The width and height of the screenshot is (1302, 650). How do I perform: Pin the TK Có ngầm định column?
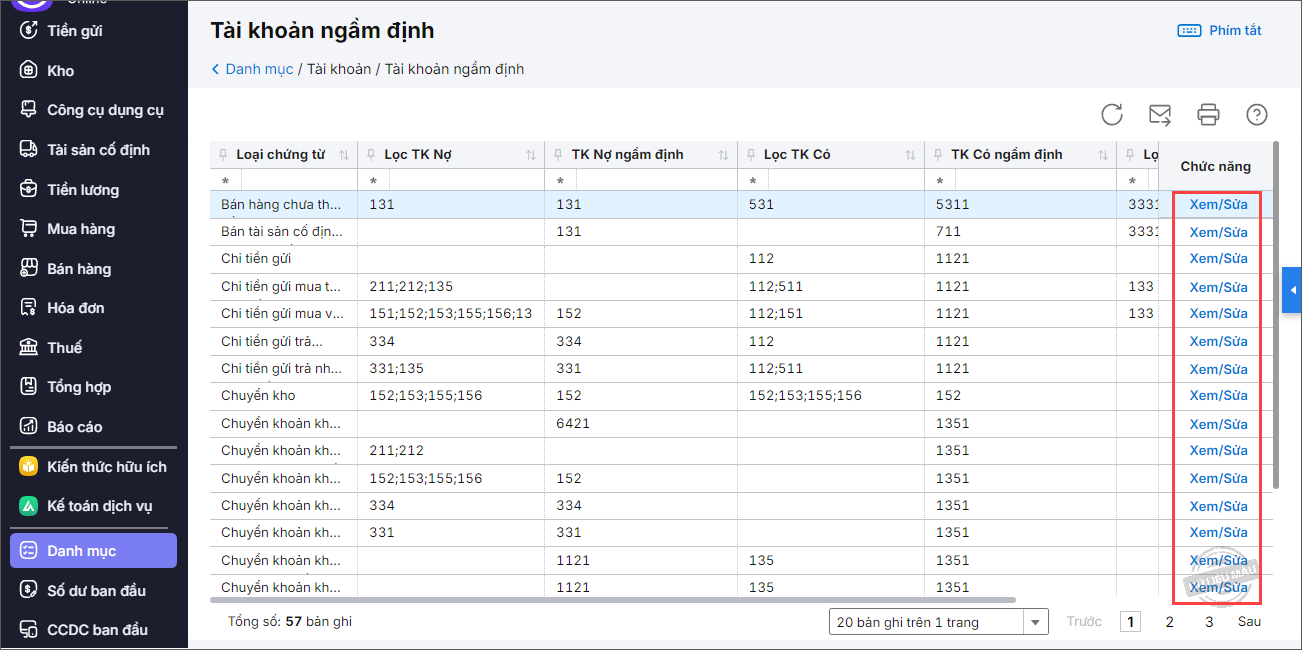tap(938, 155)
